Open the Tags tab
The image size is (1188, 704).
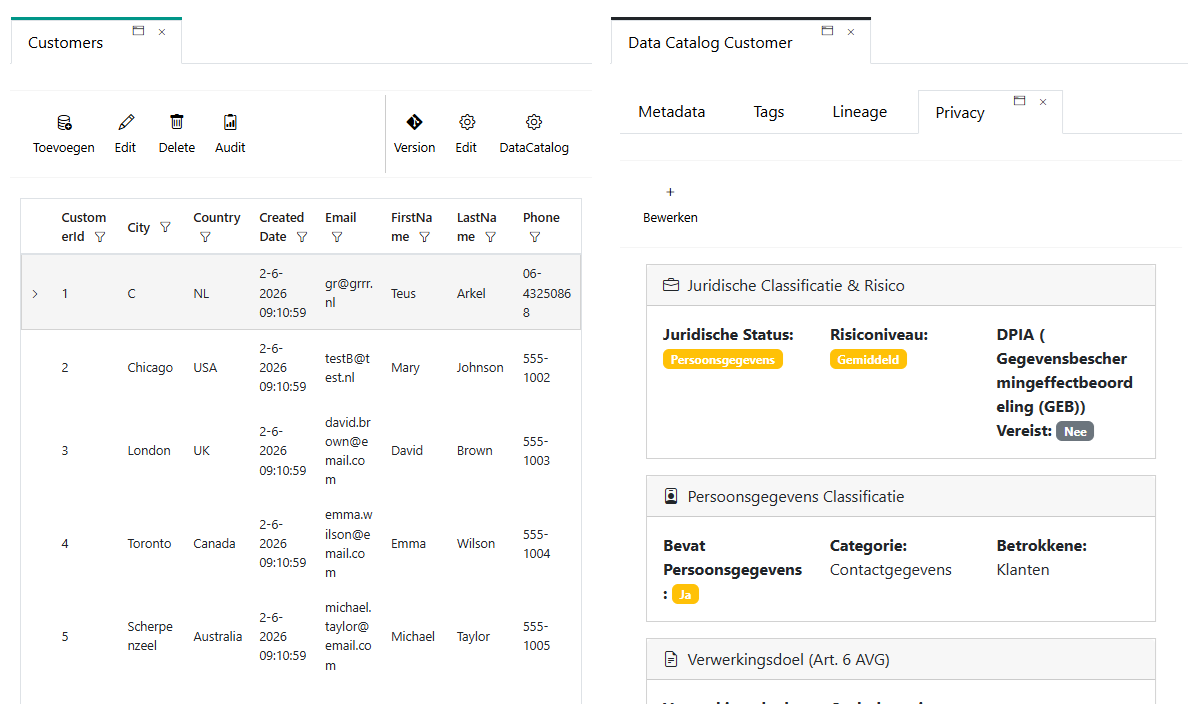coord(768,112)
